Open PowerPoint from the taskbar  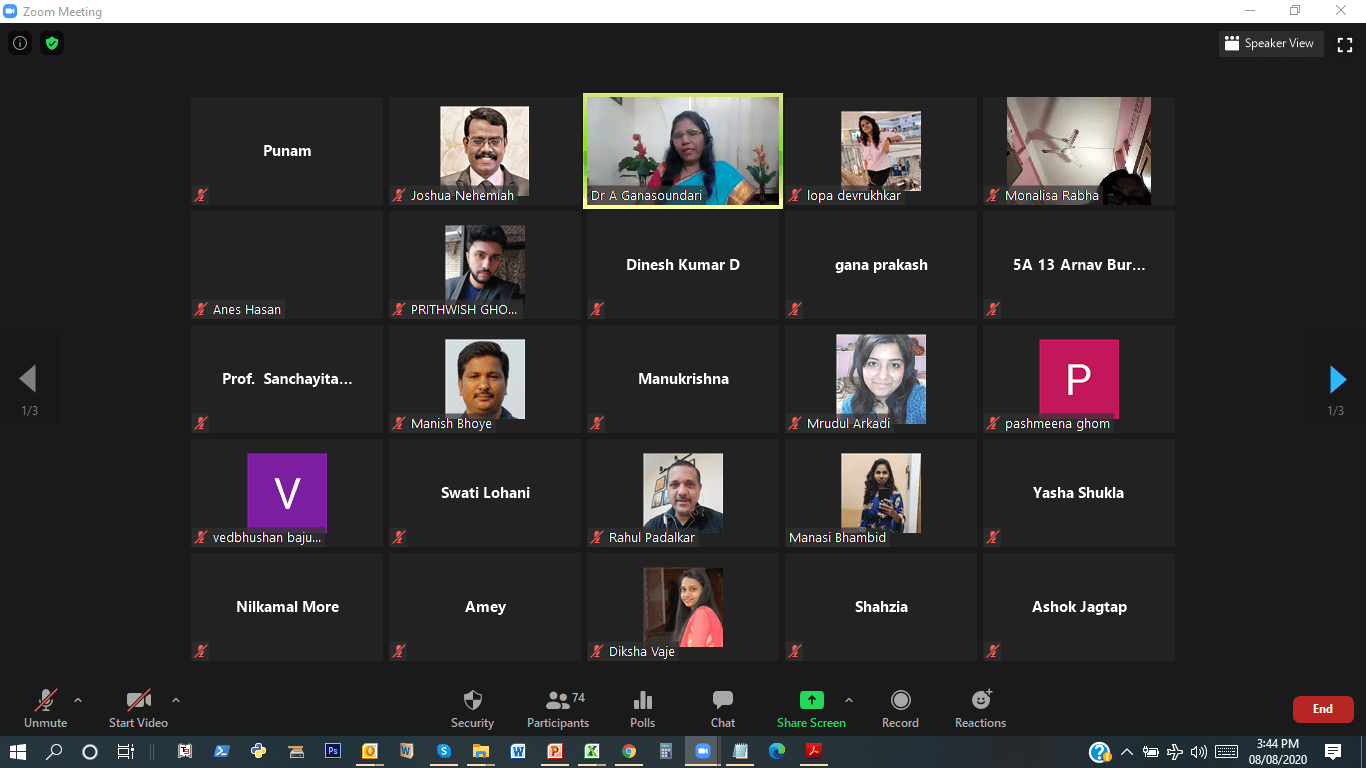[x=555, y=751]
